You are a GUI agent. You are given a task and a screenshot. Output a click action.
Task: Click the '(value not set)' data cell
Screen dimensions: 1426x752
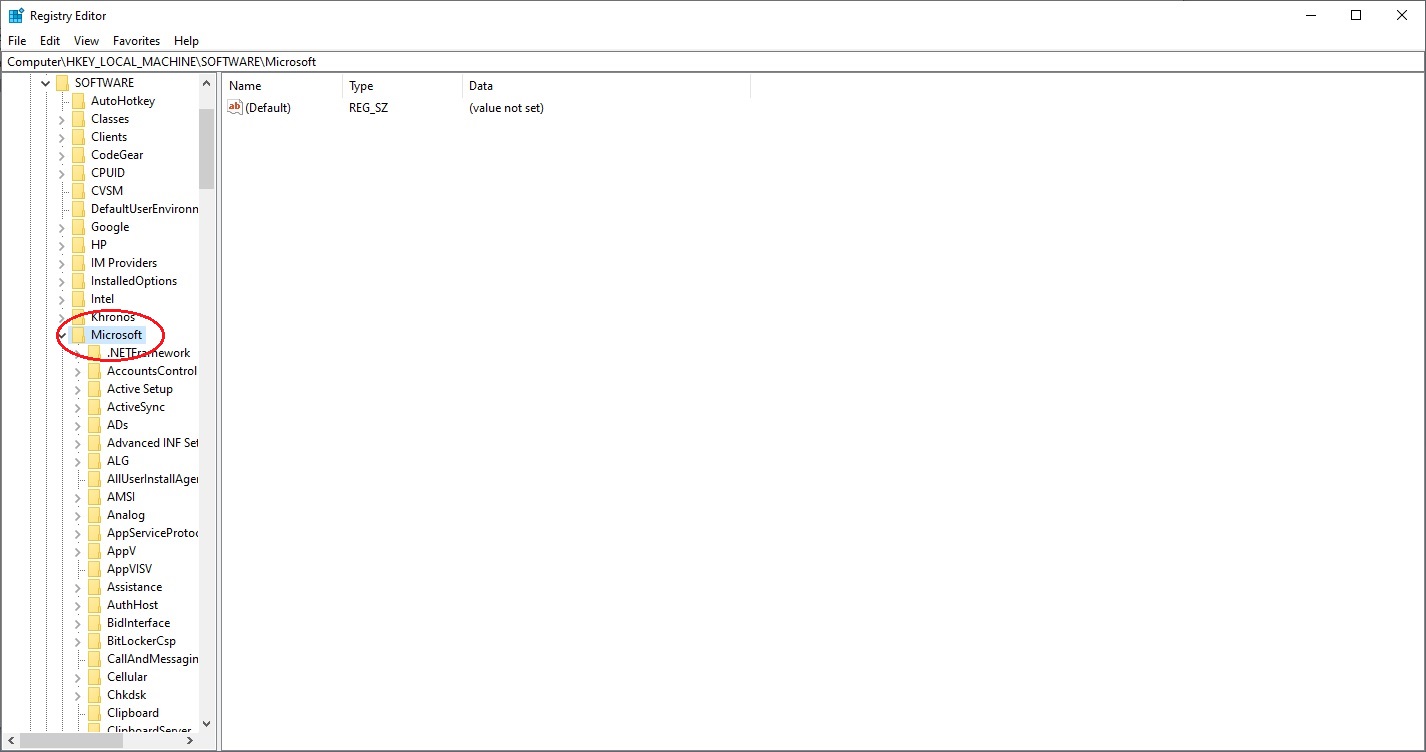506,108
